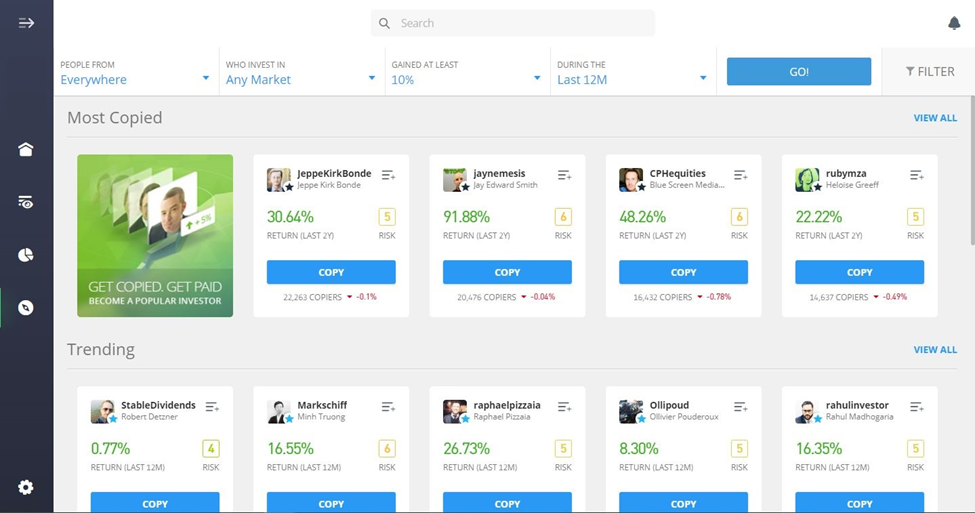The width and height of the screenshot is (975, 513).
Task: Click View All for Trending
Action: [935, 349]
